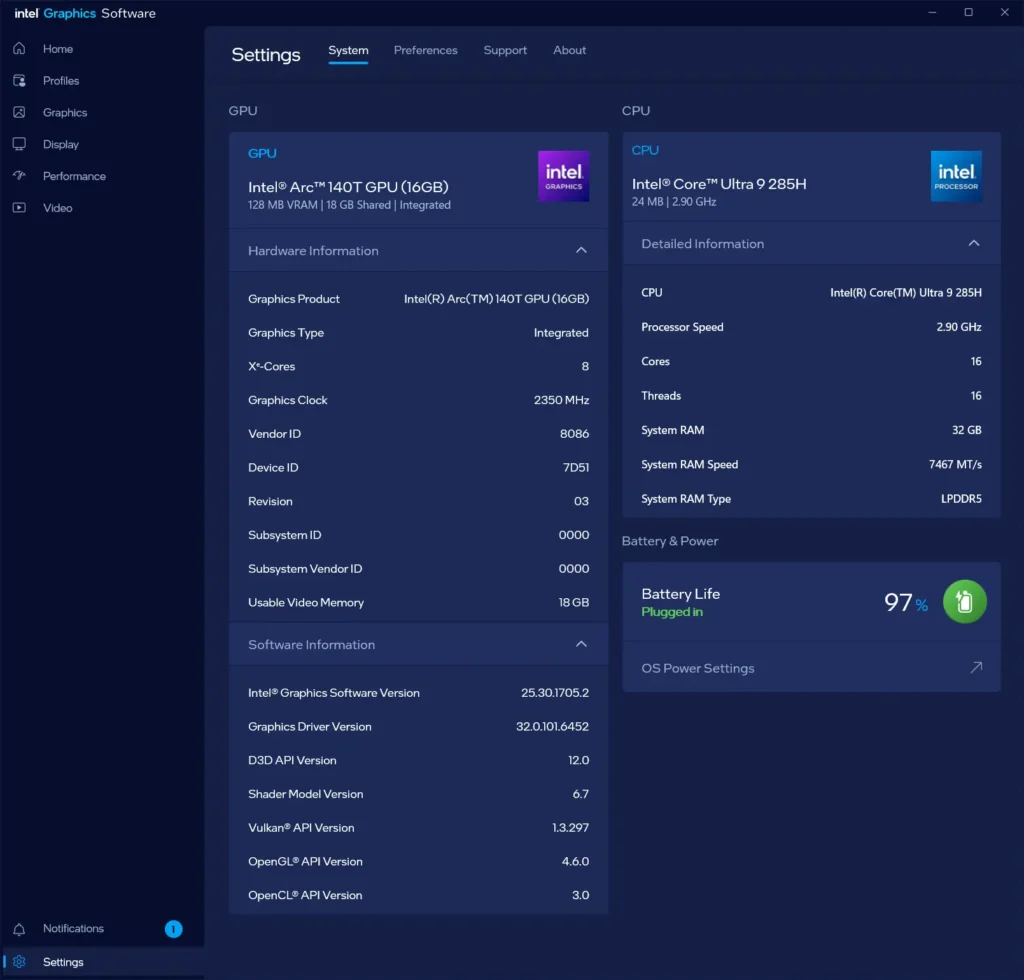Viewport: 1024px width, 980px height.
Task: Click Processor Speed value 2.90 GHz
Action: 959,327
